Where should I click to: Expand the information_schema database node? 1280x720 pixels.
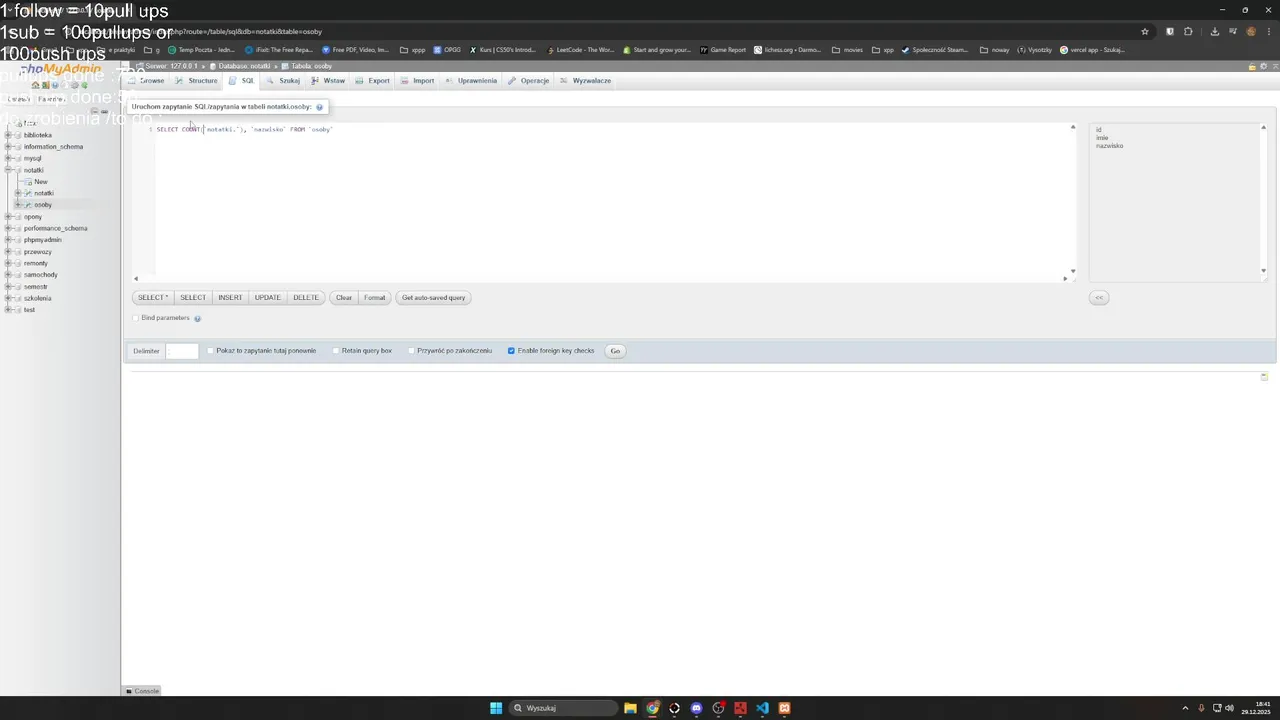click(x=8, y=147)
